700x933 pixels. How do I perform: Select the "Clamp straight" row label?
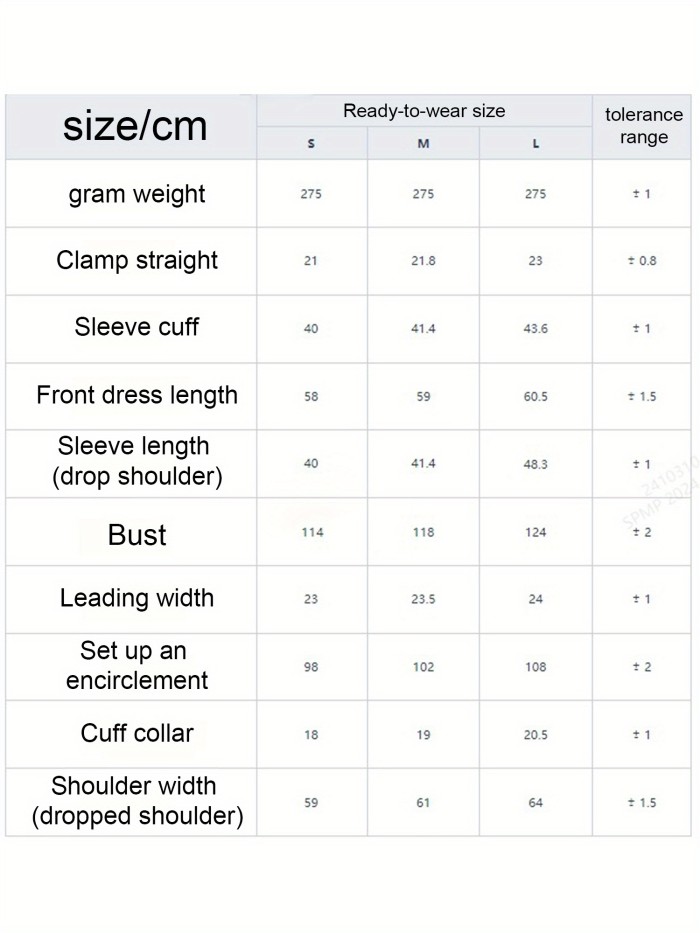pyautogui.click(x=137, y=261)
